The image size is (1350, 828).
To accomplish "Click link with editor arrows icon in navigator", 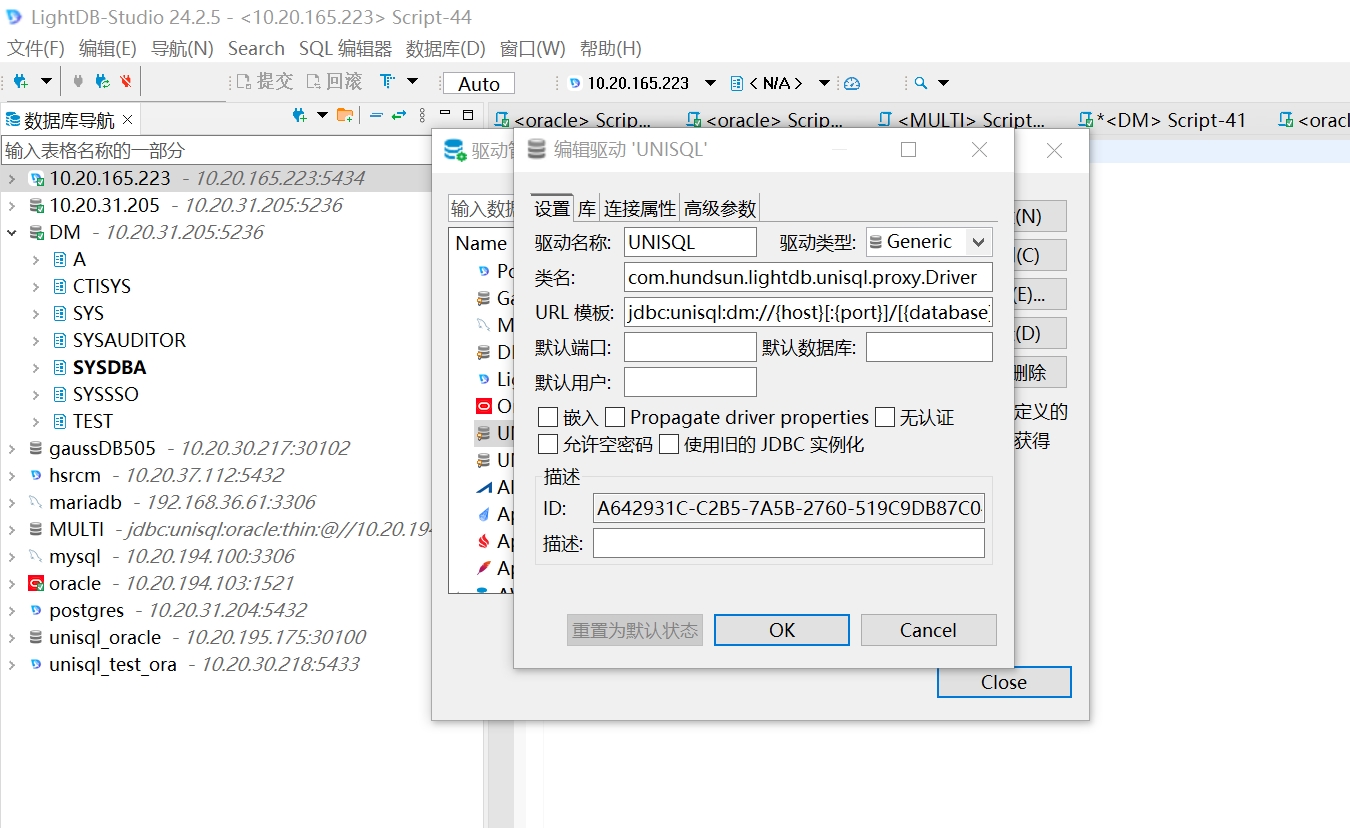I will (399, 115).
